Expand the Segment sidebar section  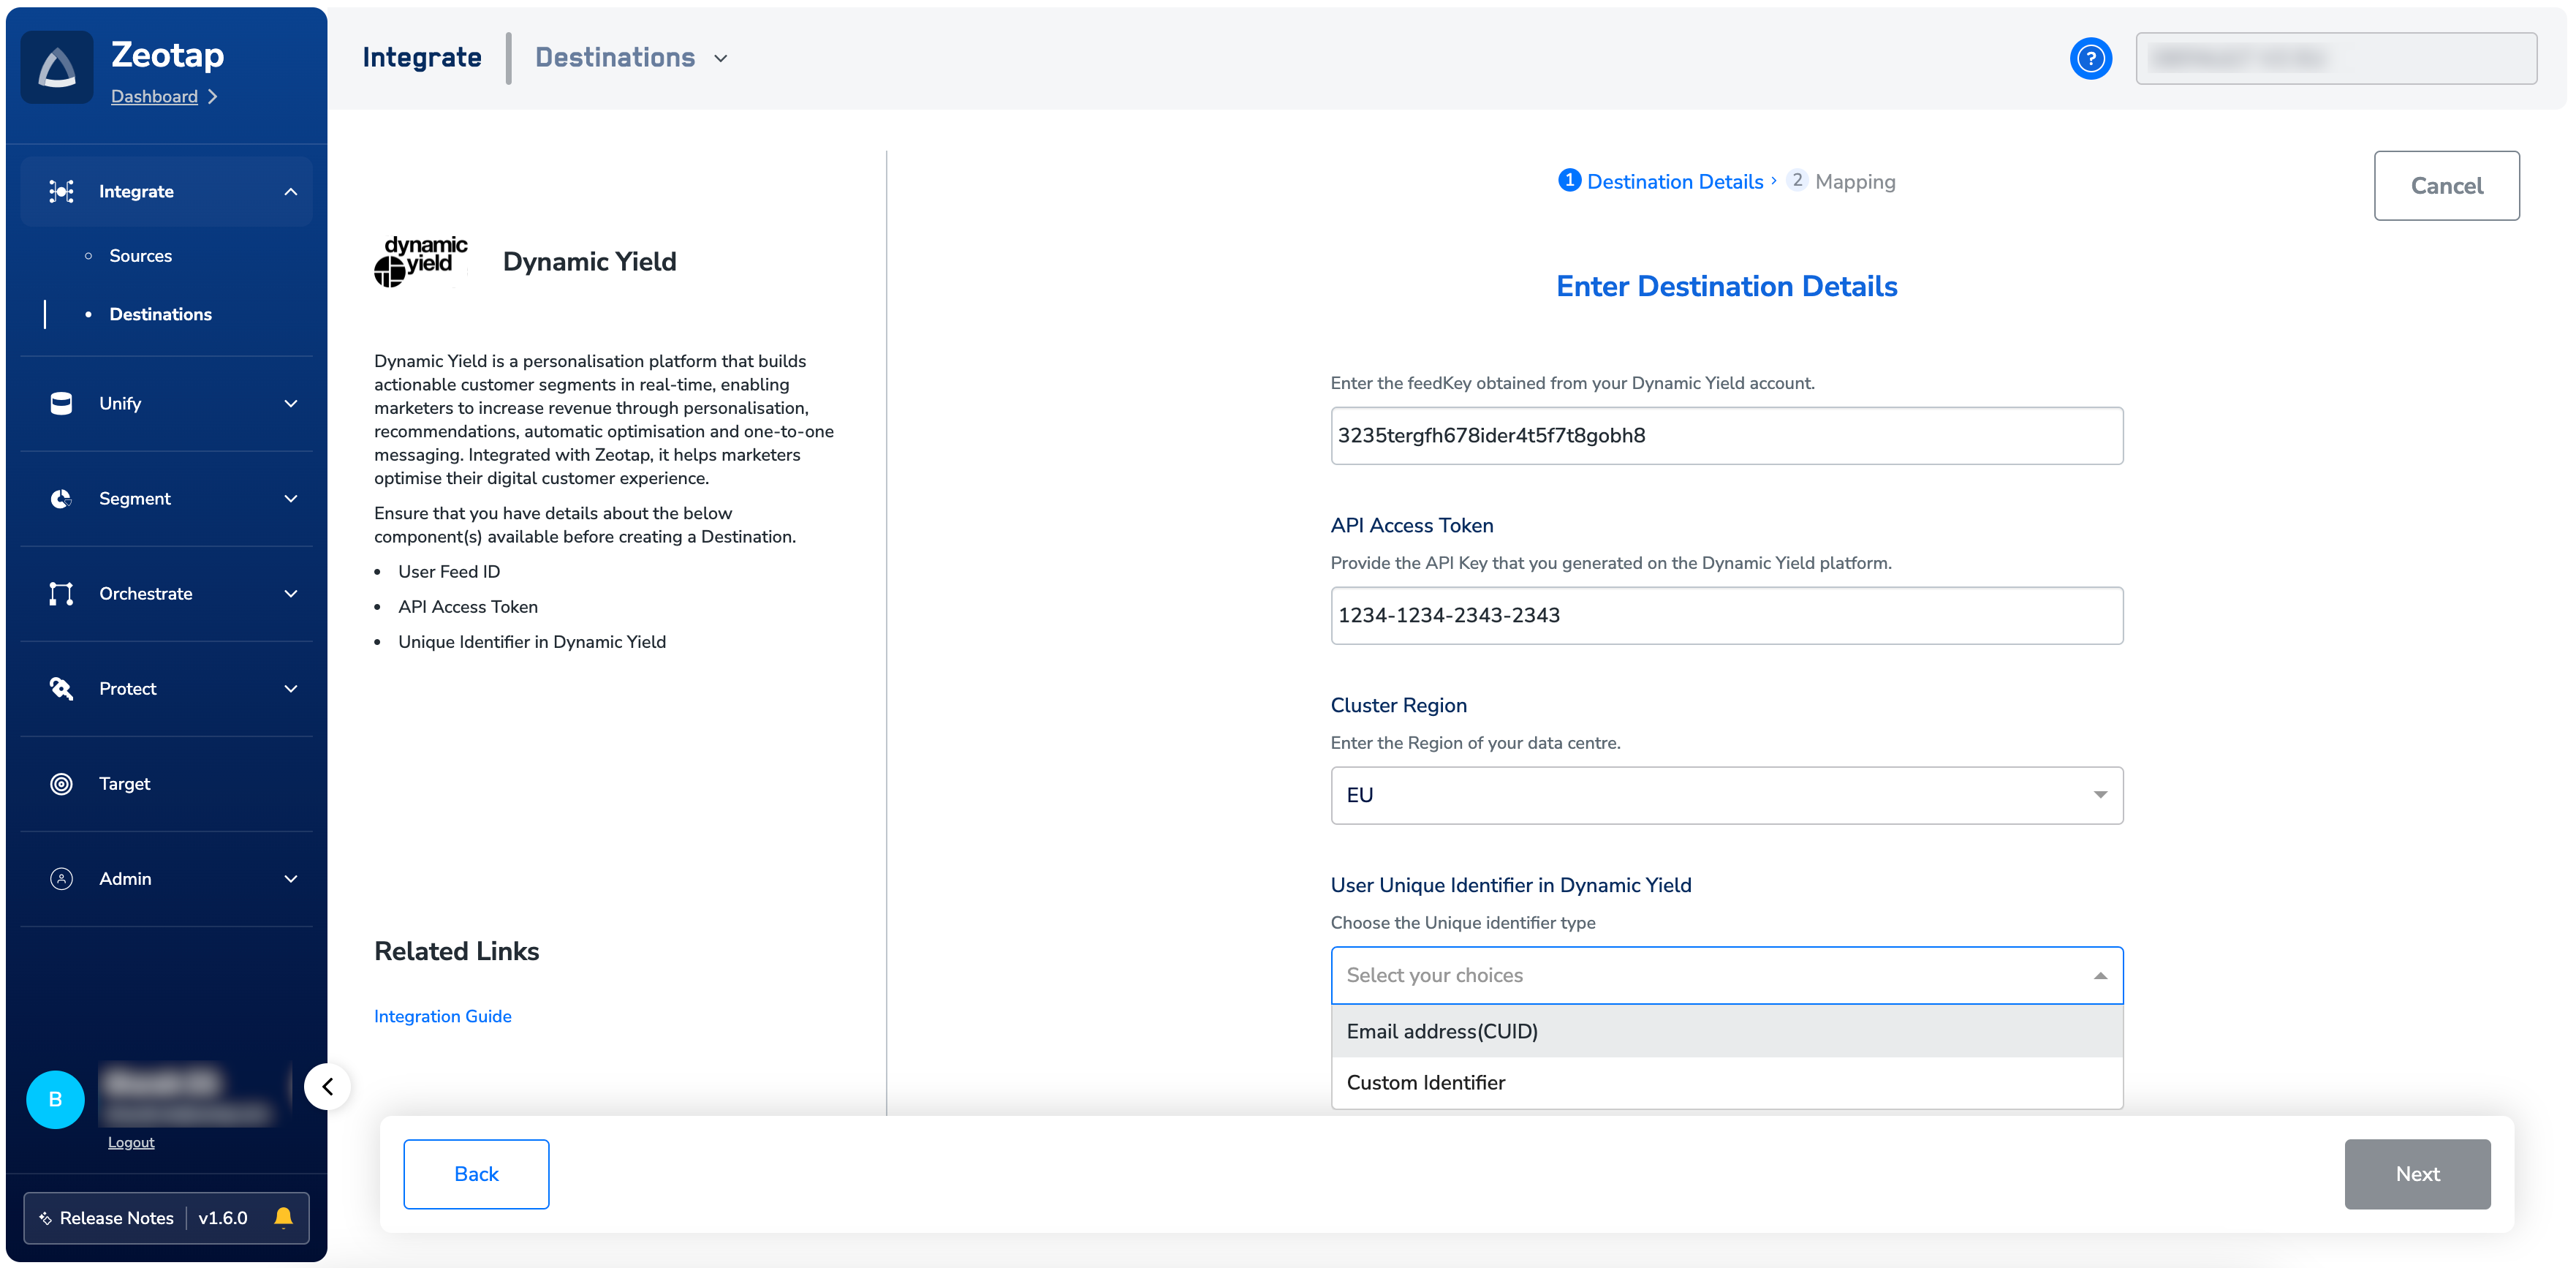coord(290,499)
